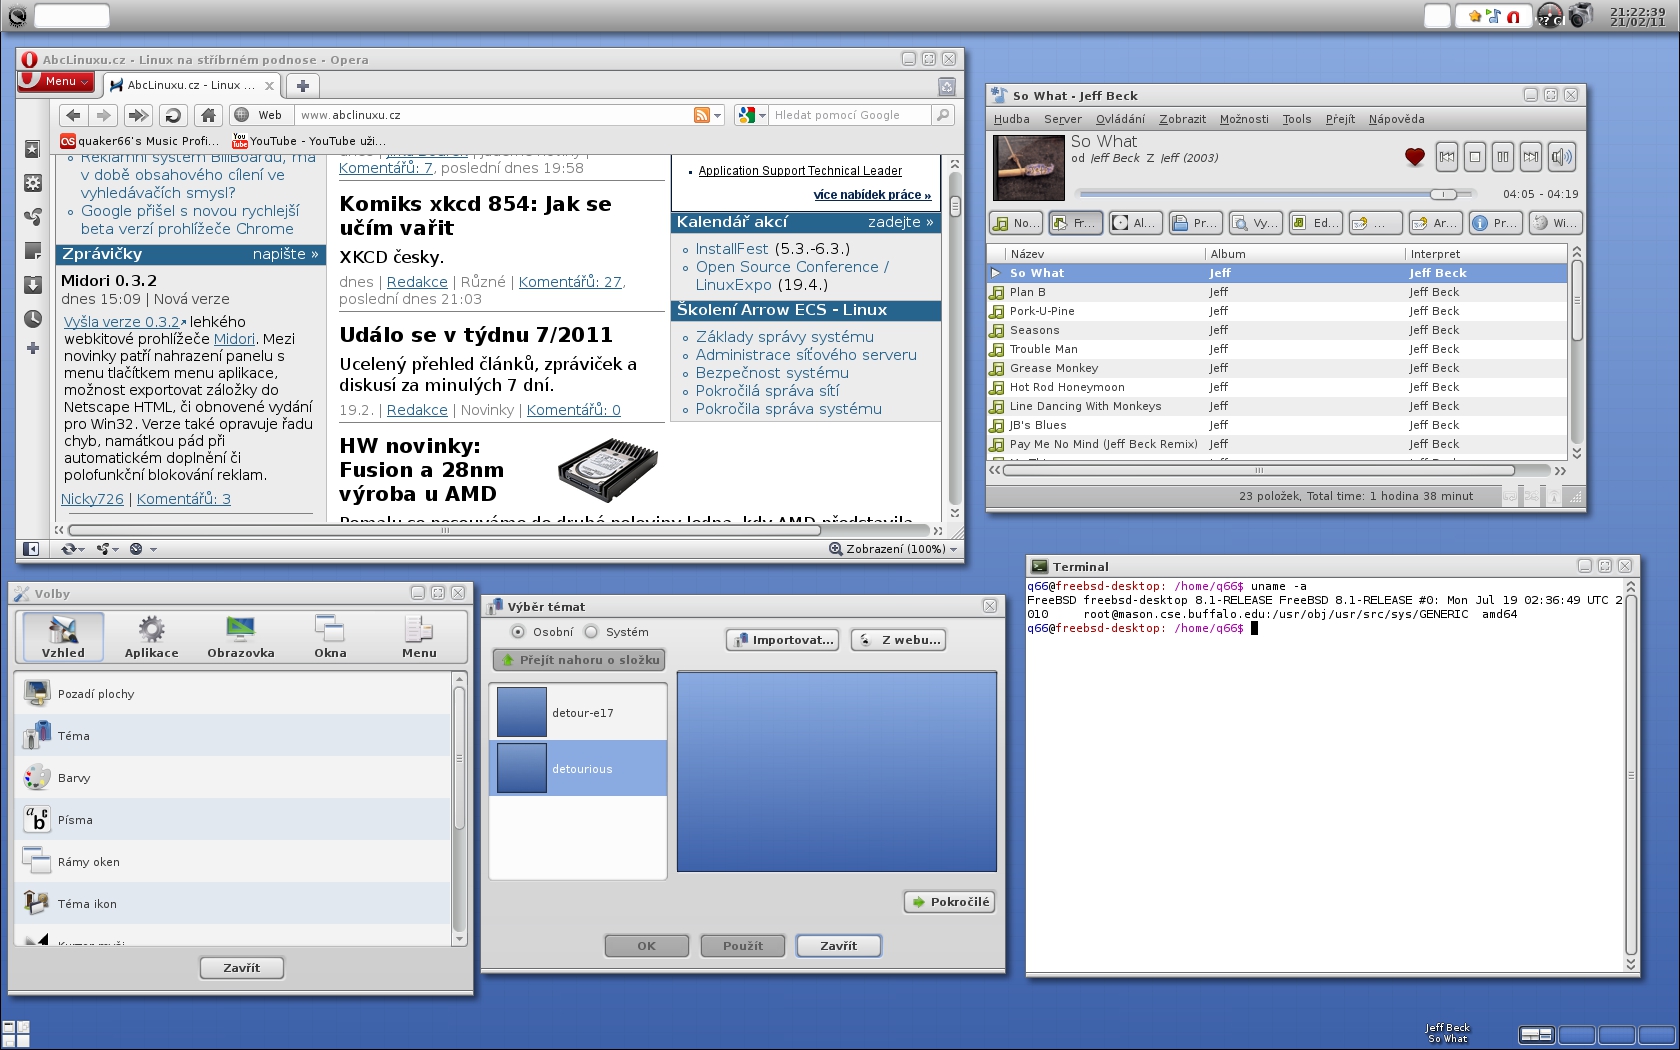Skip to previous track in music player
Viewport: 1680px width, 1050px height.
[x=1447, y=157]
